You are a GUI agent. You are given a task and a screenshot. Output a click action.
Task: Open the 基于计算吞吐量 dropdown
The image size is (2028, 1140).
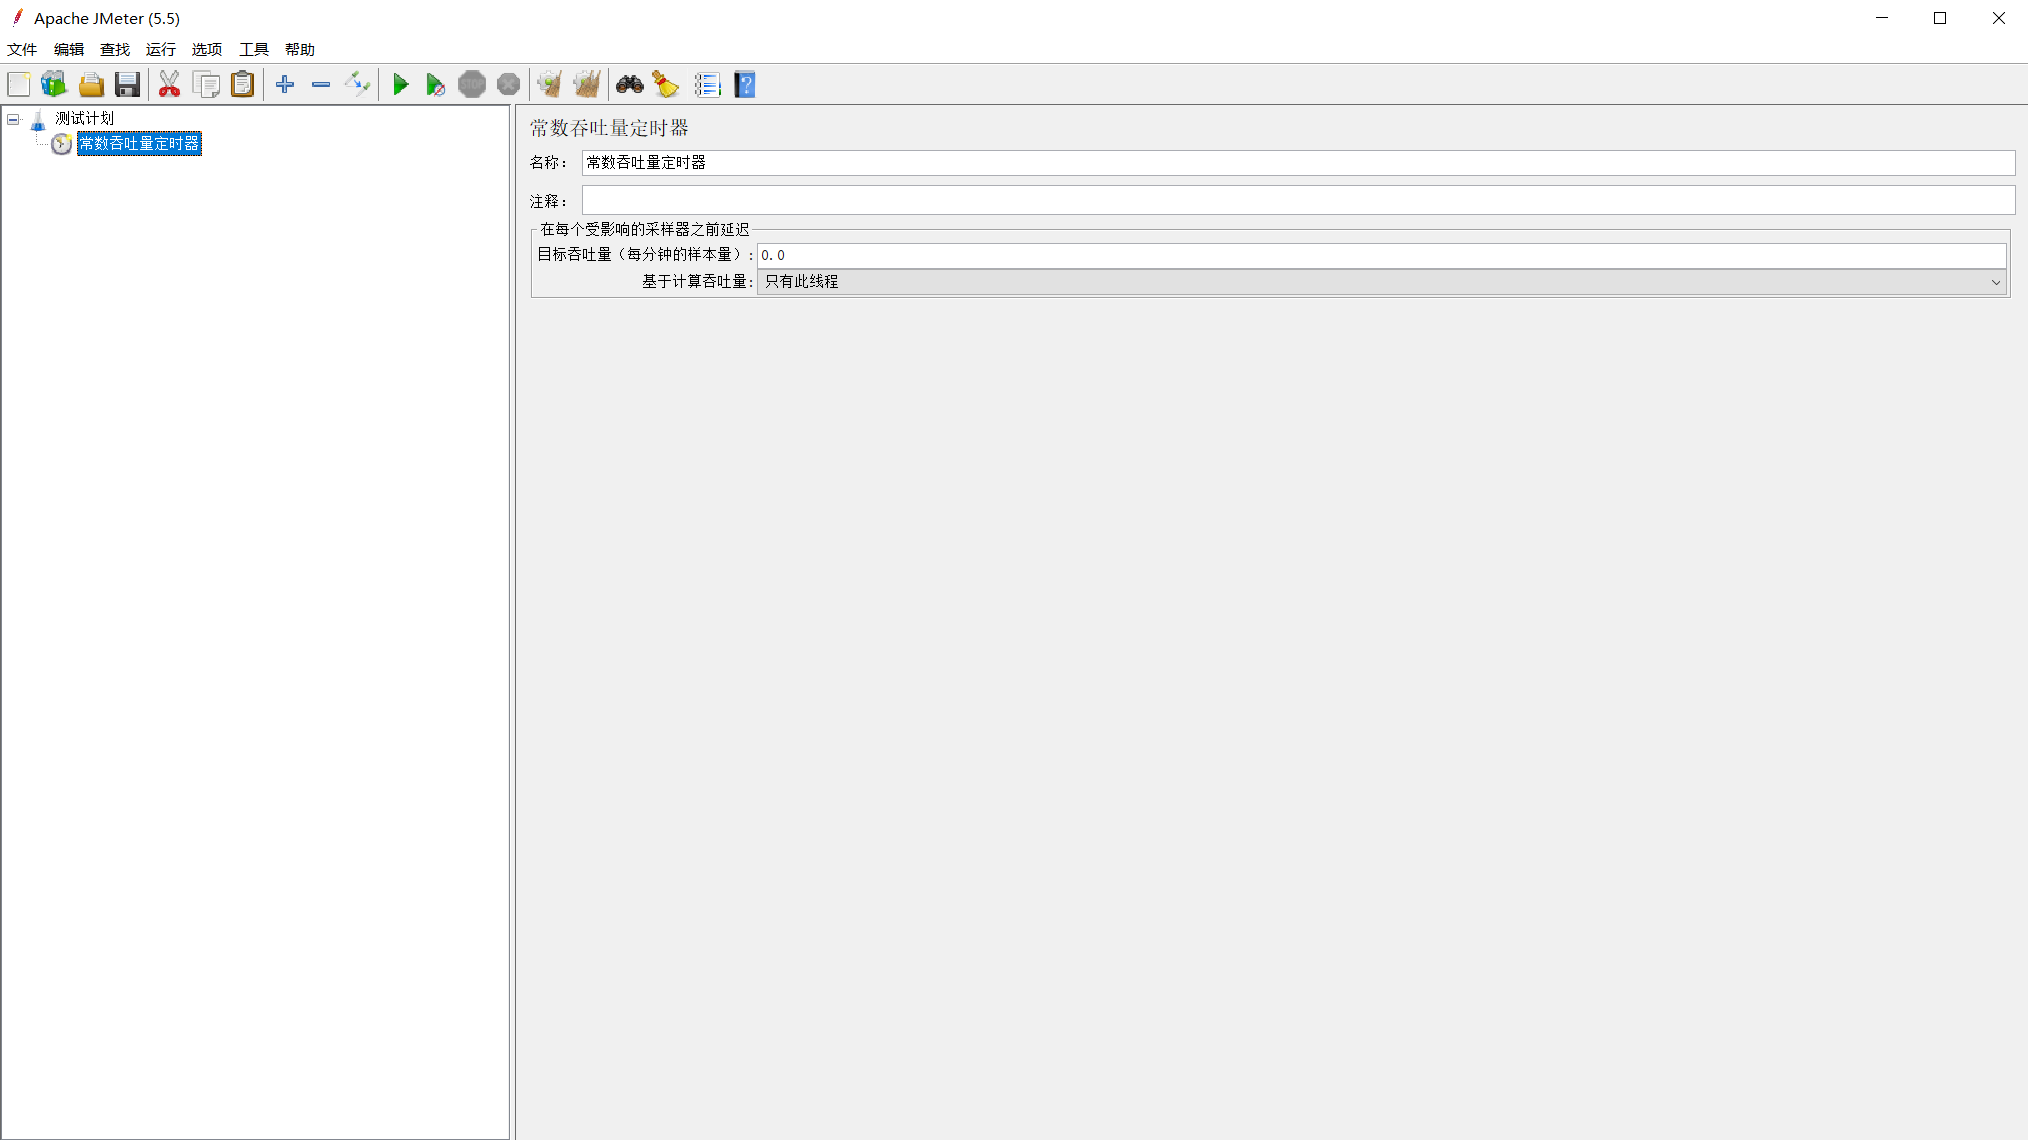(1381, 282)
